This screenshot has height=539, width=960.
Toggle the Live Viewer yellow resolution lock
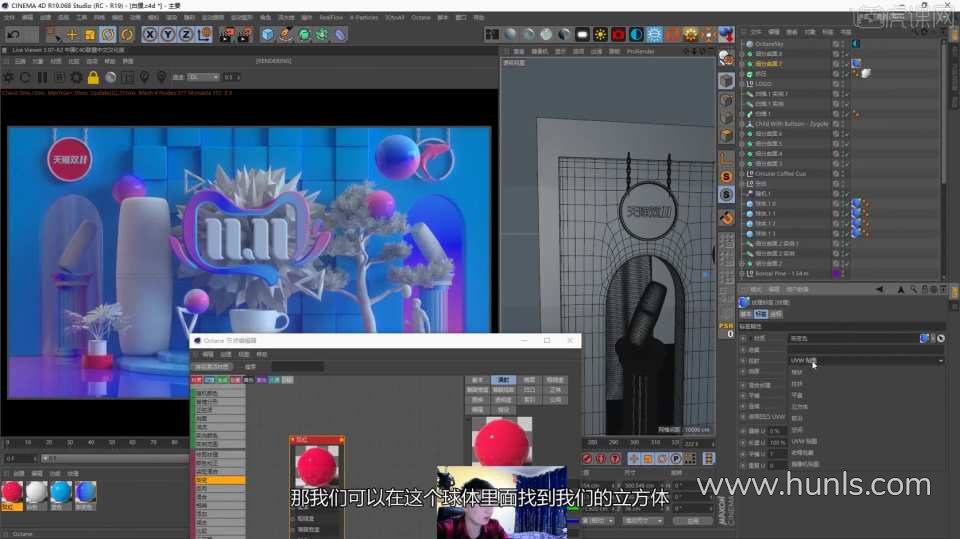(93, 77)
